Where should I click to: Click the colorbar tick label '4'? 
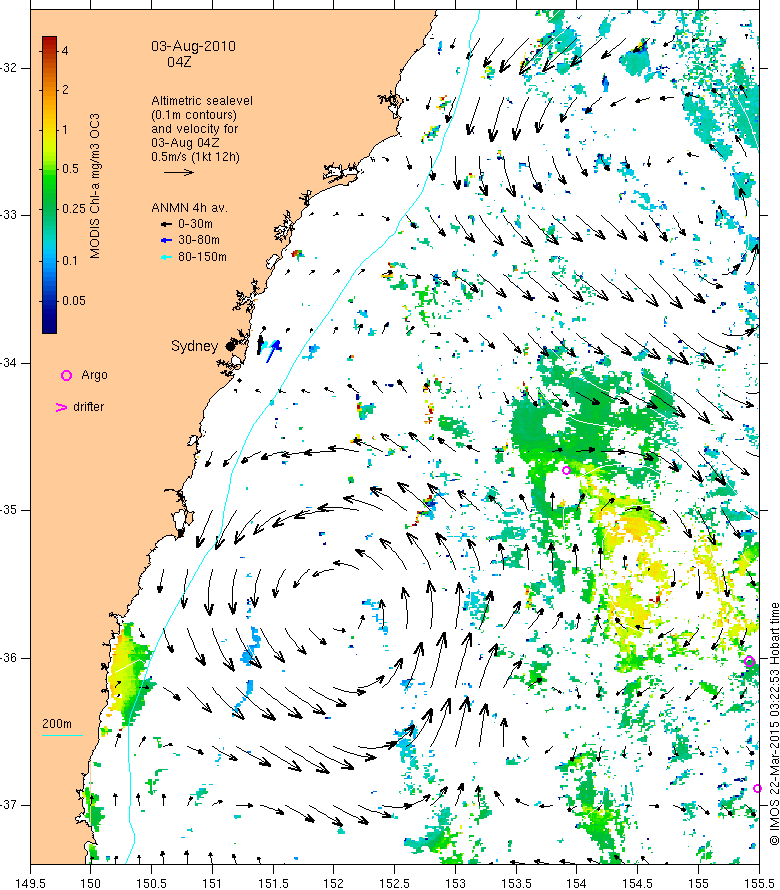(x=65, y=51)
